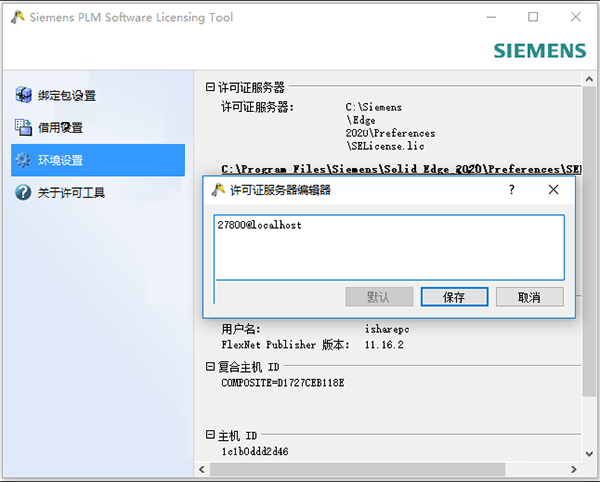The image size is (600, 482).
Task: Click the C:\Siemens license server path text
Action: point(390,126)
